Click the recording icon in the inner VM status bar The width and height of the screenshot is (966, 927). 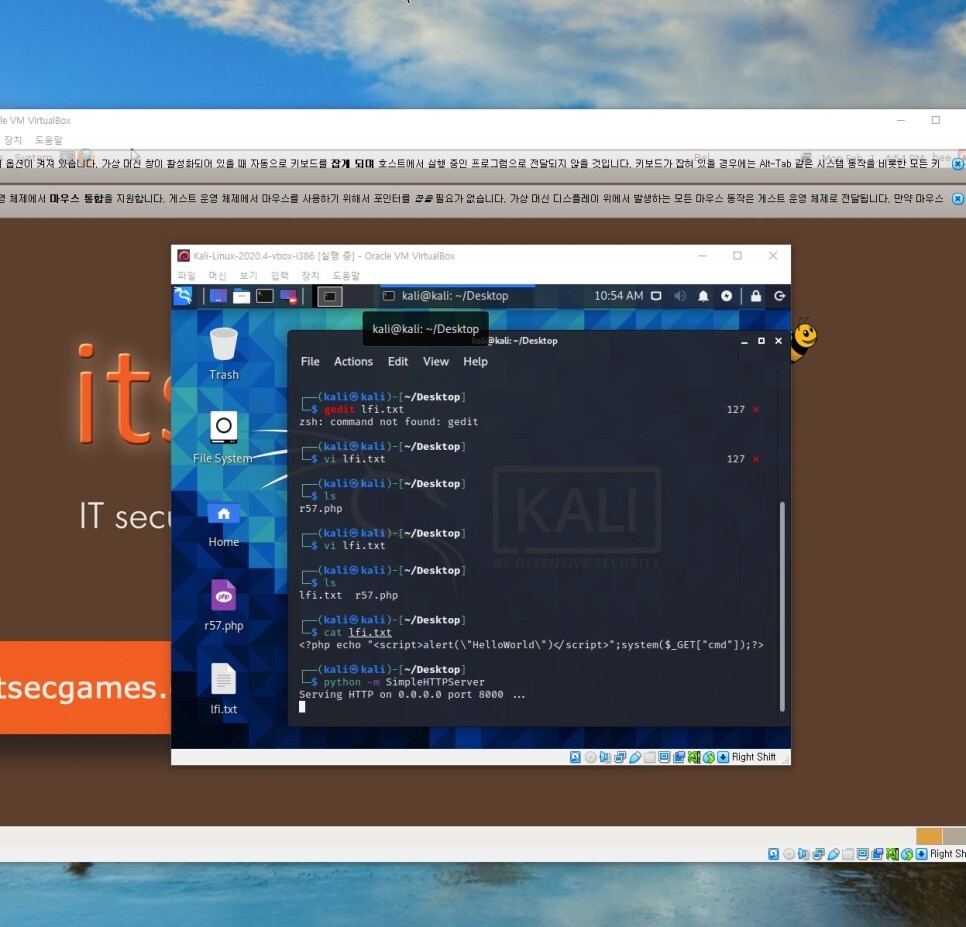[x=679, y=757]
